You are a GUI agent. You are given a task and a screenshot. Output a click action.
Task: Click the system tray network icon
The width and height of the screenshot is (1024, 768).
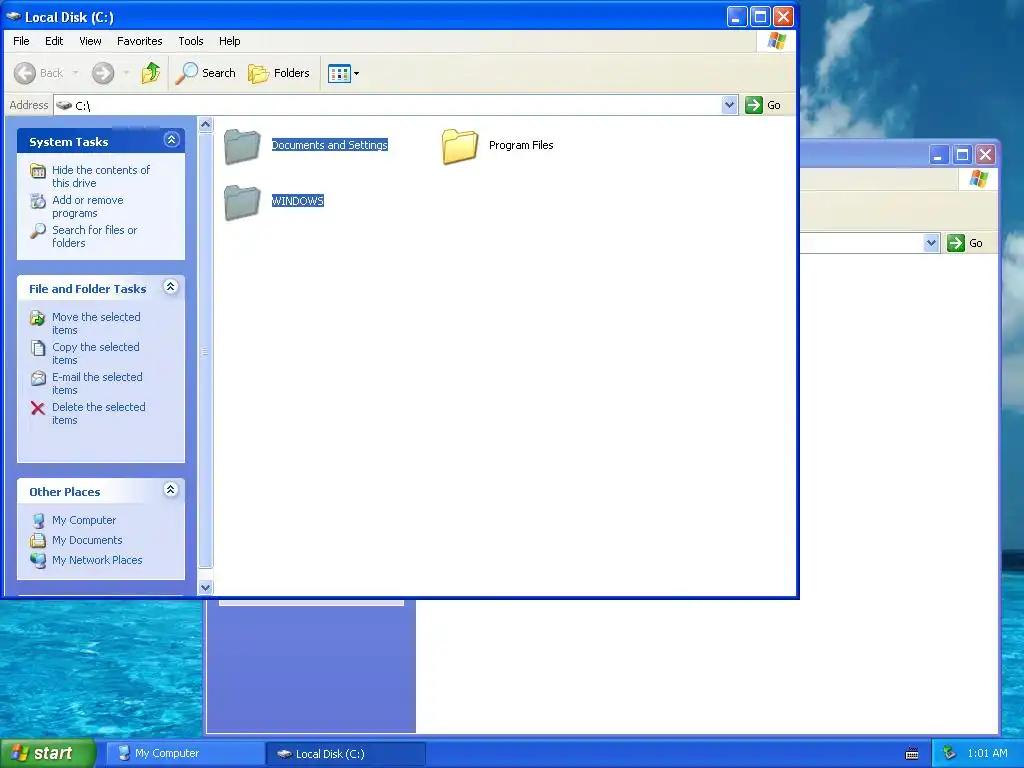click(950, 753)
